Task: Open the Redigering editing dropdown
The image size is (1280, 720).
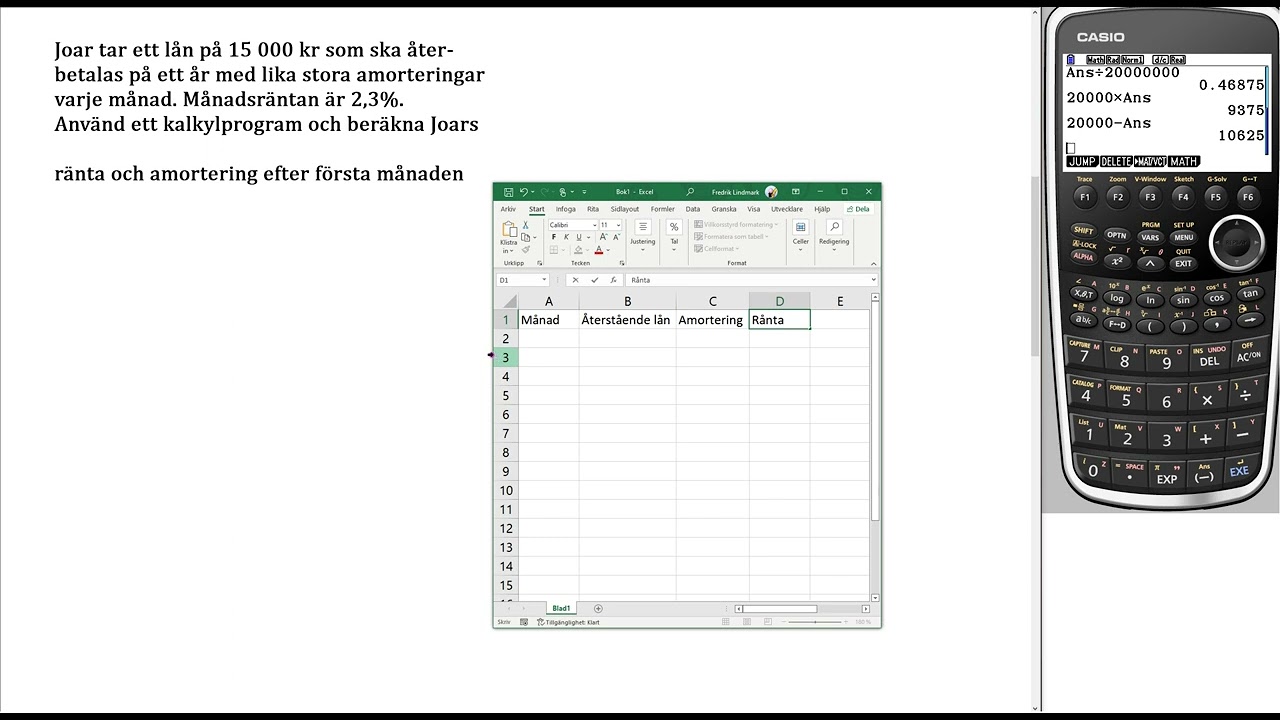Action: pyautogui.click(x=834, y=235)
